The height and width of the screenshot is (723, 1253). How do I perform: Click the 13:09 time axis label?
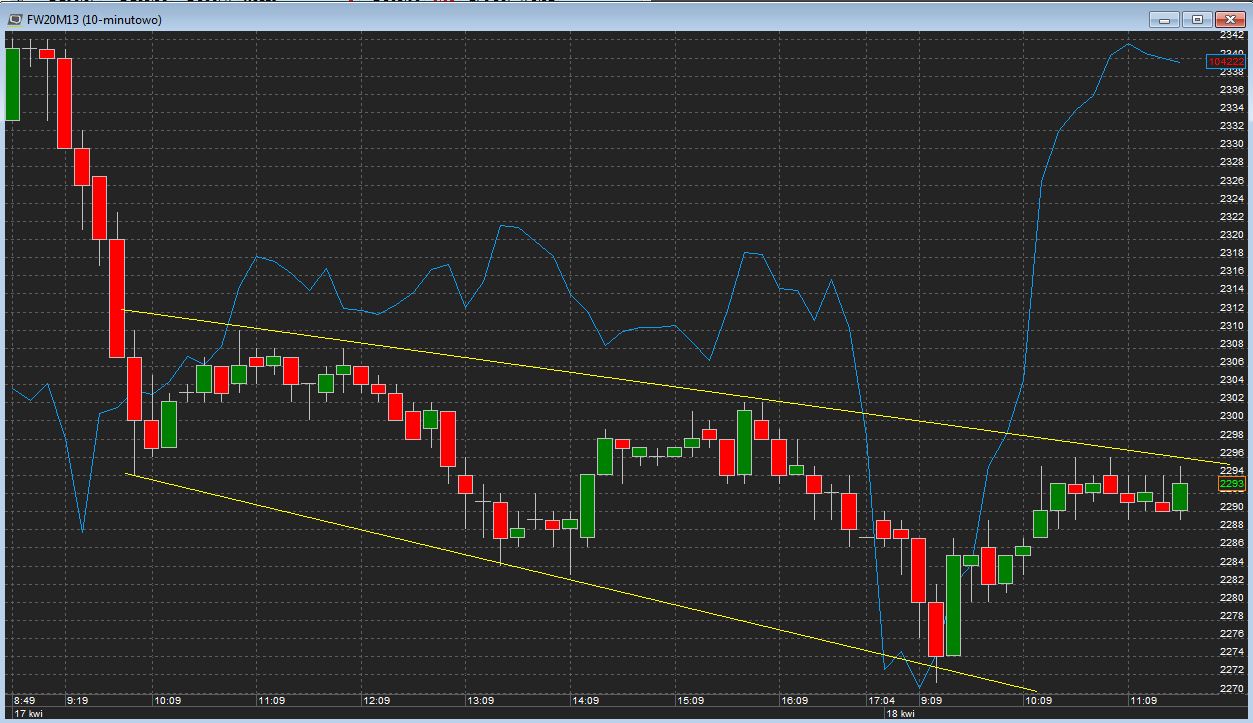[x=482, y=701]
